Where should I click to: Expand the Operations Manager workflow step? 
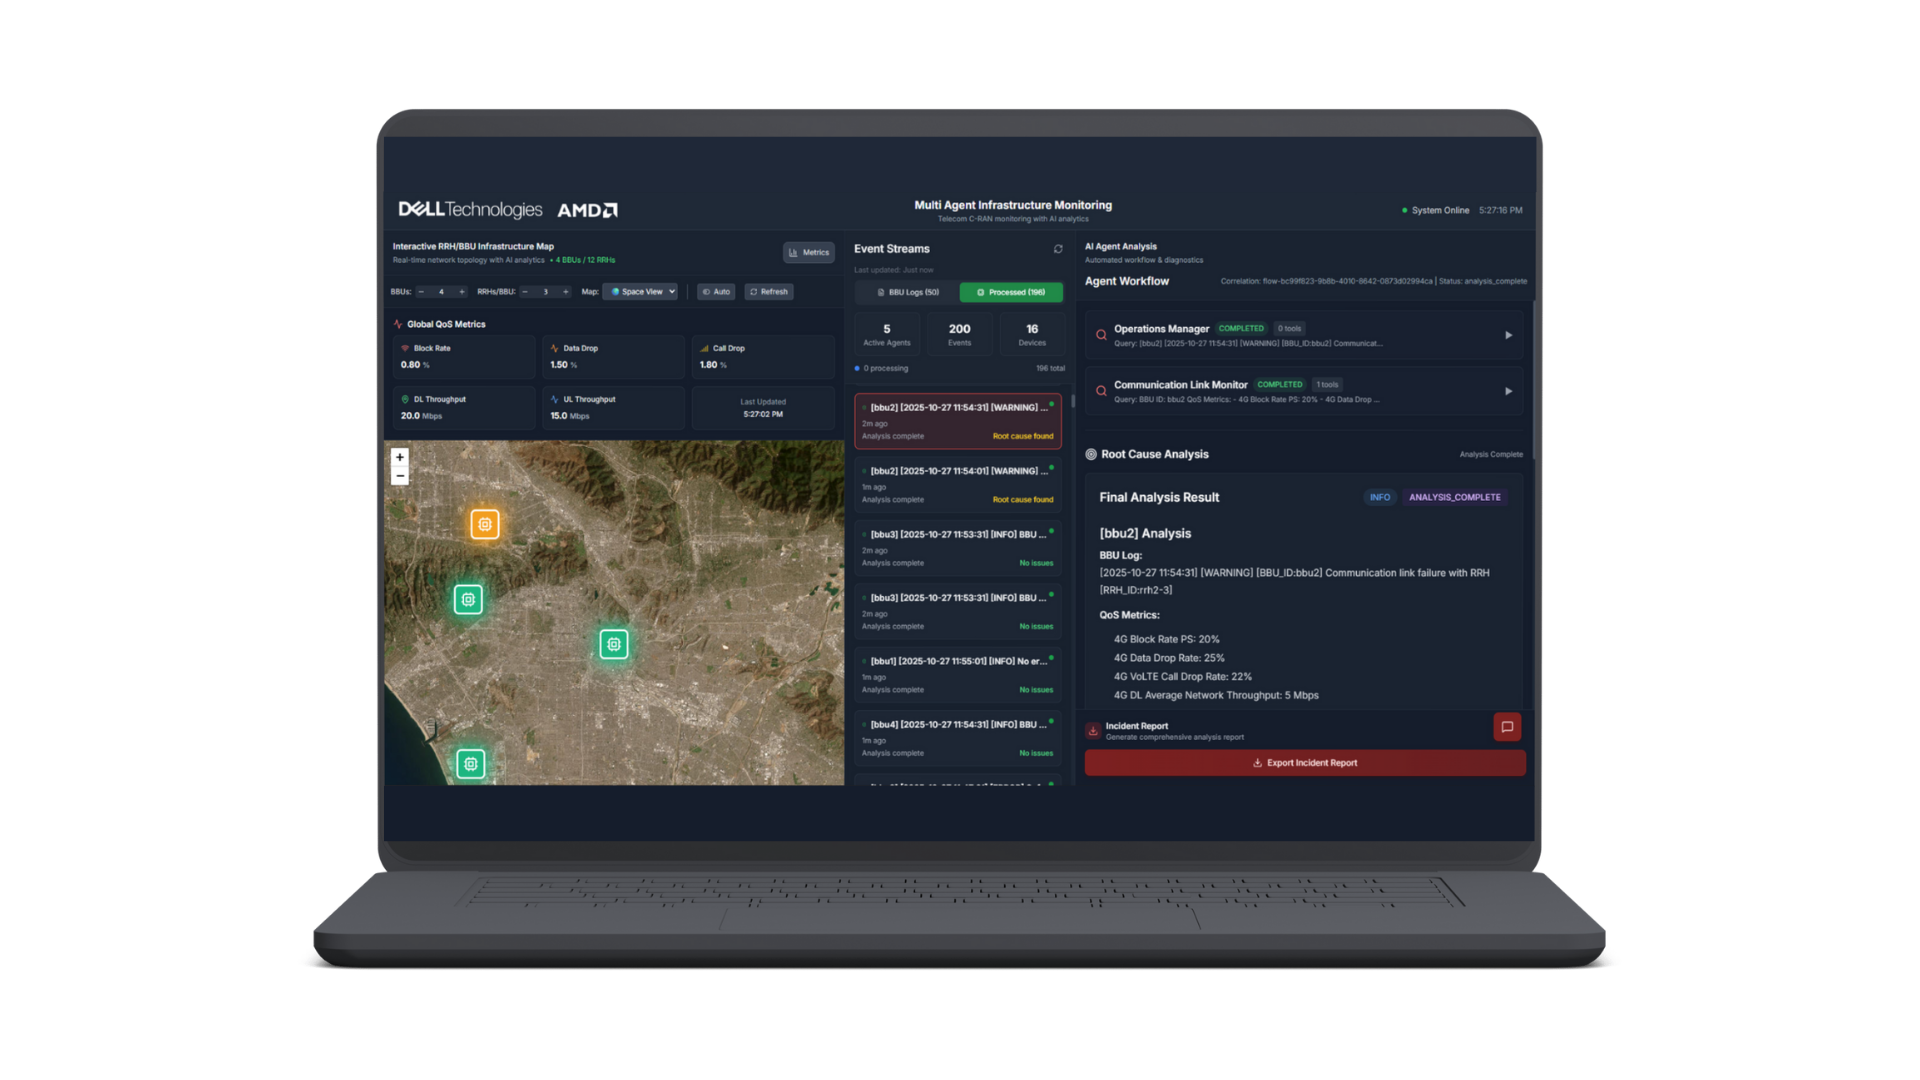tap(1509, 335)
